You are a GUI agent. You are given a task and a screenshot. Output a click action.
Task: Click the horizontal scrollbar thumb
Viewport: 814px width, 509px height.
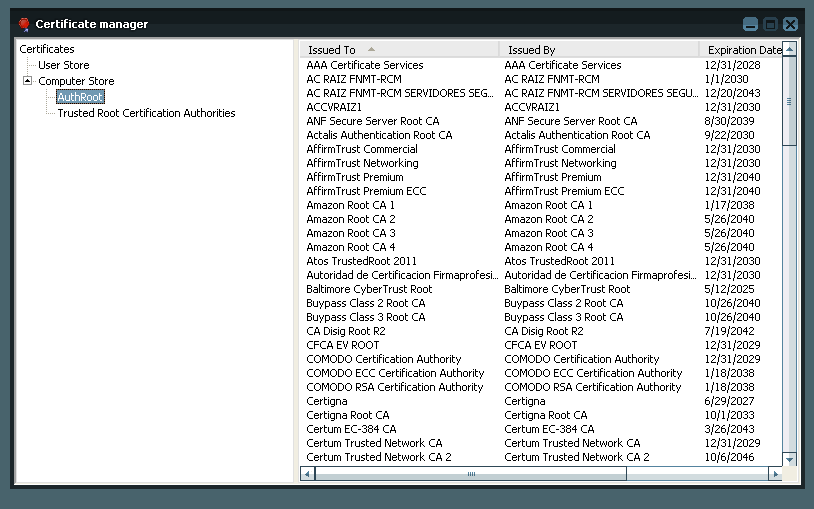tap(471, 474)
